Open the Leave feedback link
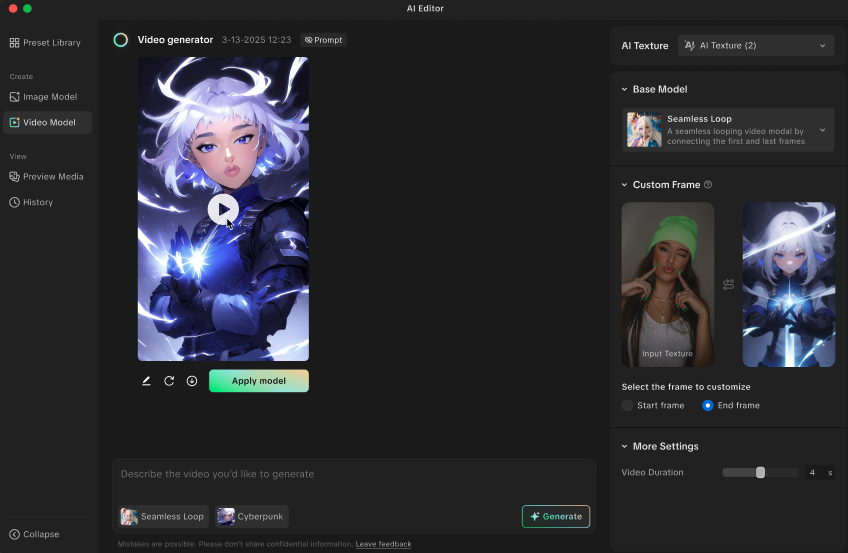 click(383, 544)
